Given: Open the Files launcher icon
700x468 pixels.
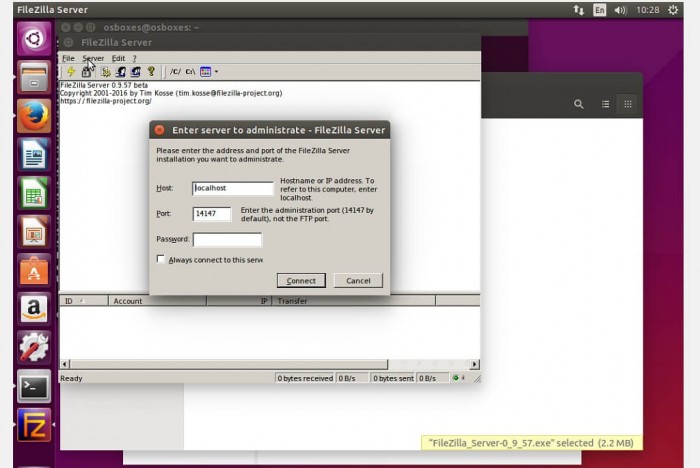Looking at the screenshot, I should 34,77.
